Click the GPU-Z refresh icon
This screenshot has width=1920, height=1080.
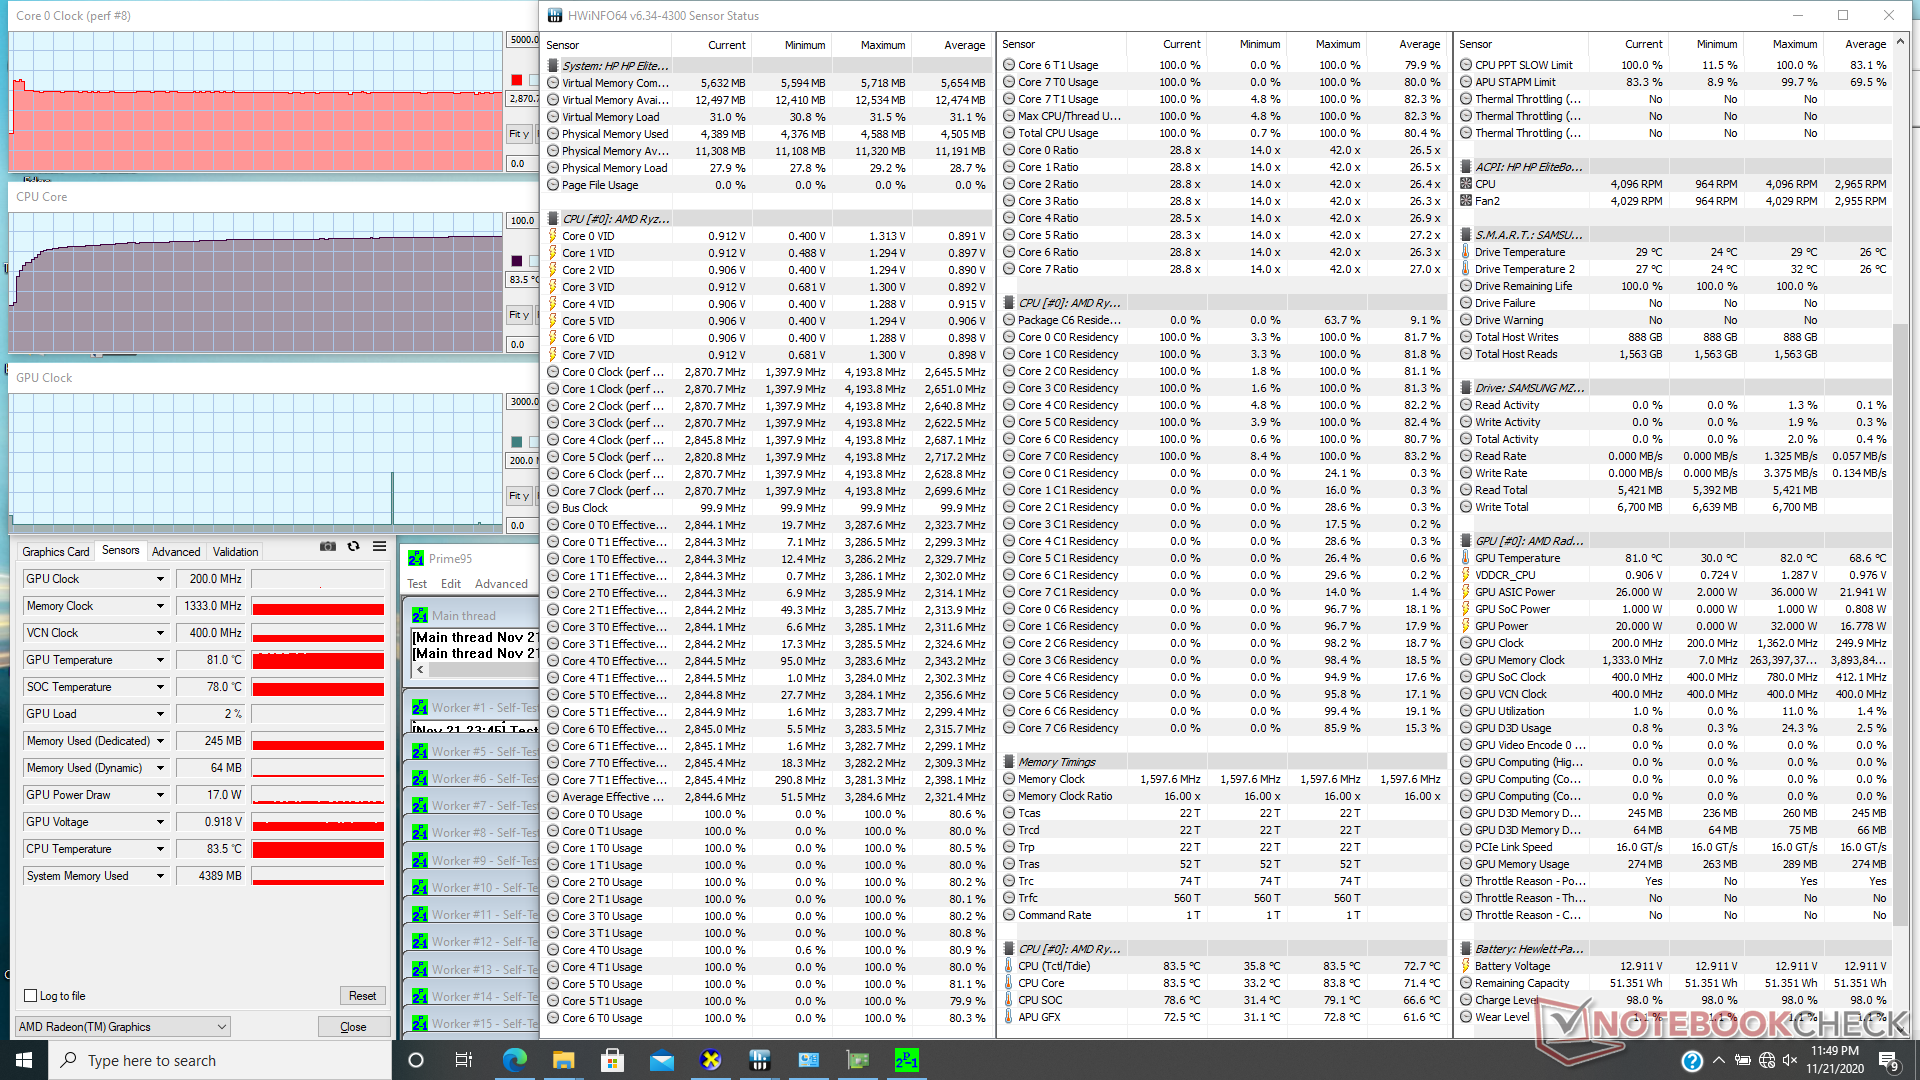(x=353, y=547)
